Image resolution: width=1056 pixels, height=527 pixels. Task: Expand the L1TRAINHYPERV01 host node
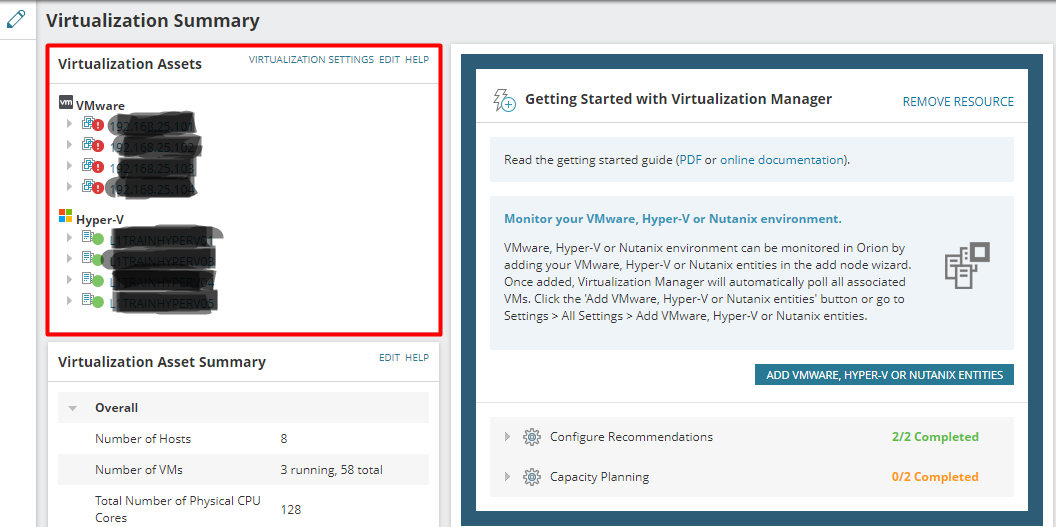pyautogui.click(x=69, y=237)
